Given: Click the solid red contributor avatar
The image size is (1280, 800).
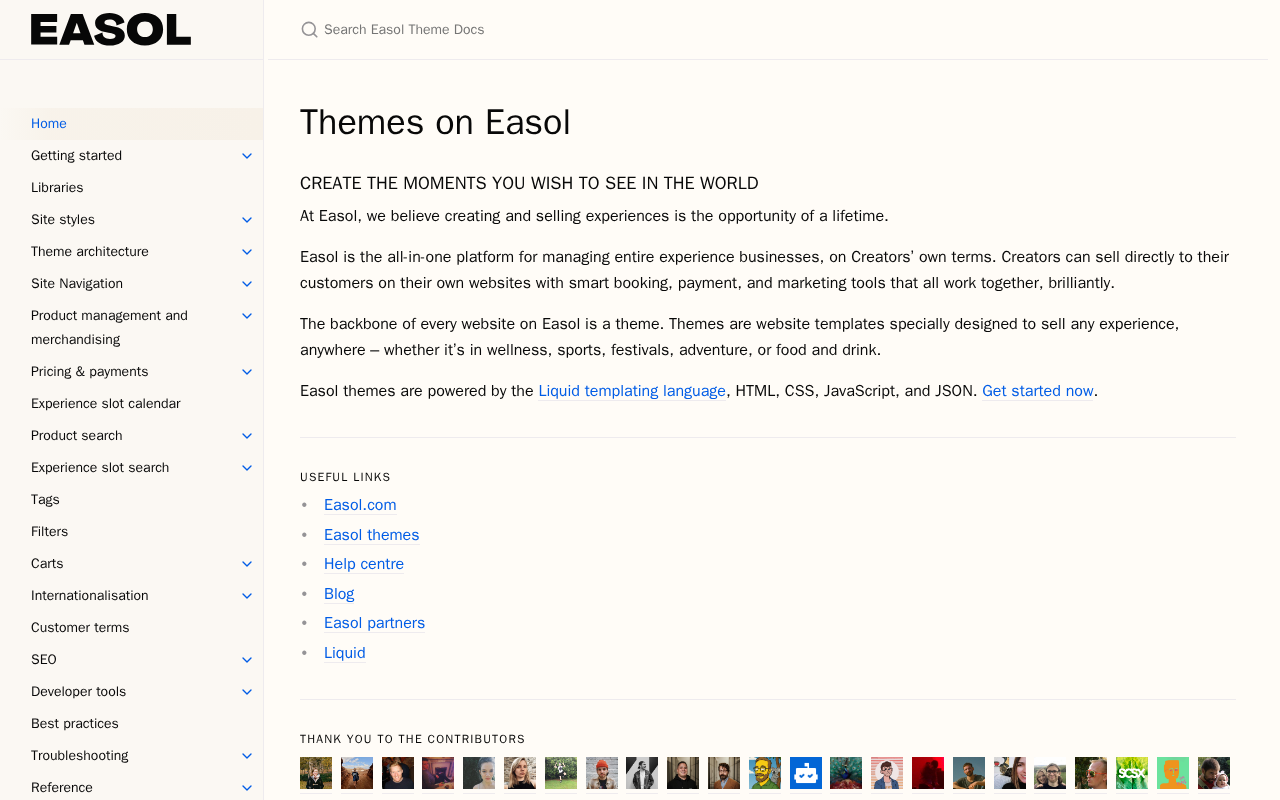Looking at the screenshot, I should pos(928,773).
